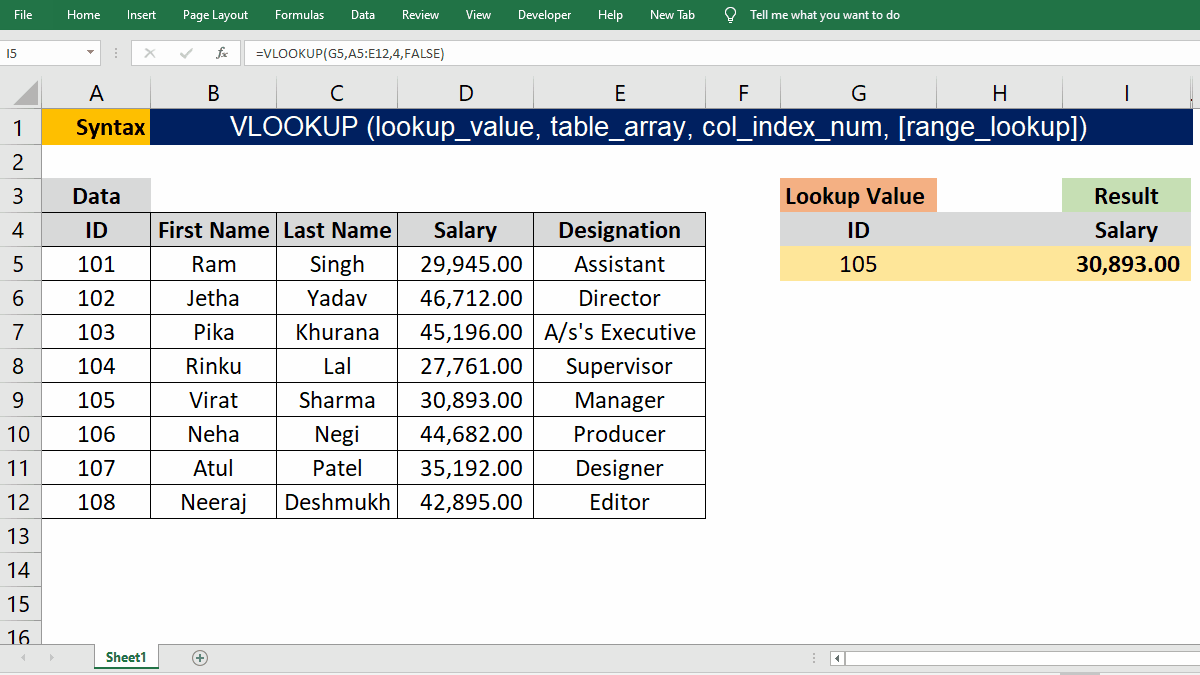Viewport: 1200px width, 675px height.
Task: Click the horizontal scrollbar left arrow
Action: pos(836,658)
